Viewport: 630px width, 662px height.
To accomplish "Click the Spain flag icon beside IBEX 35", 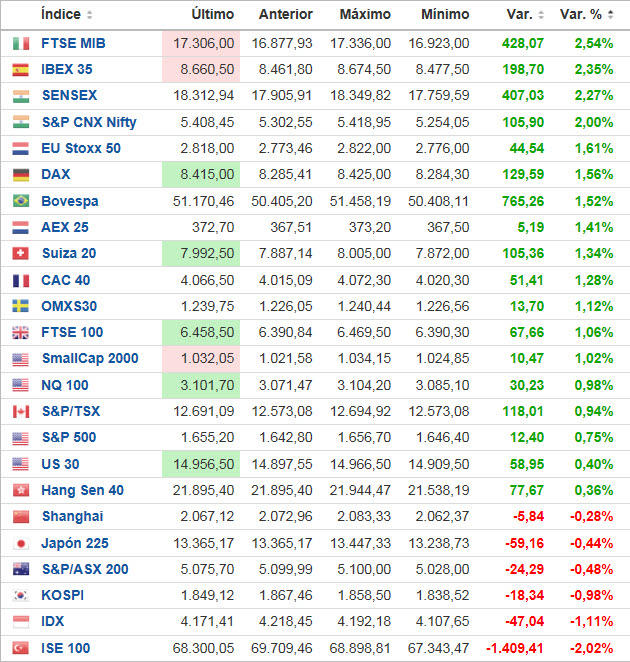I will [20, 70].
